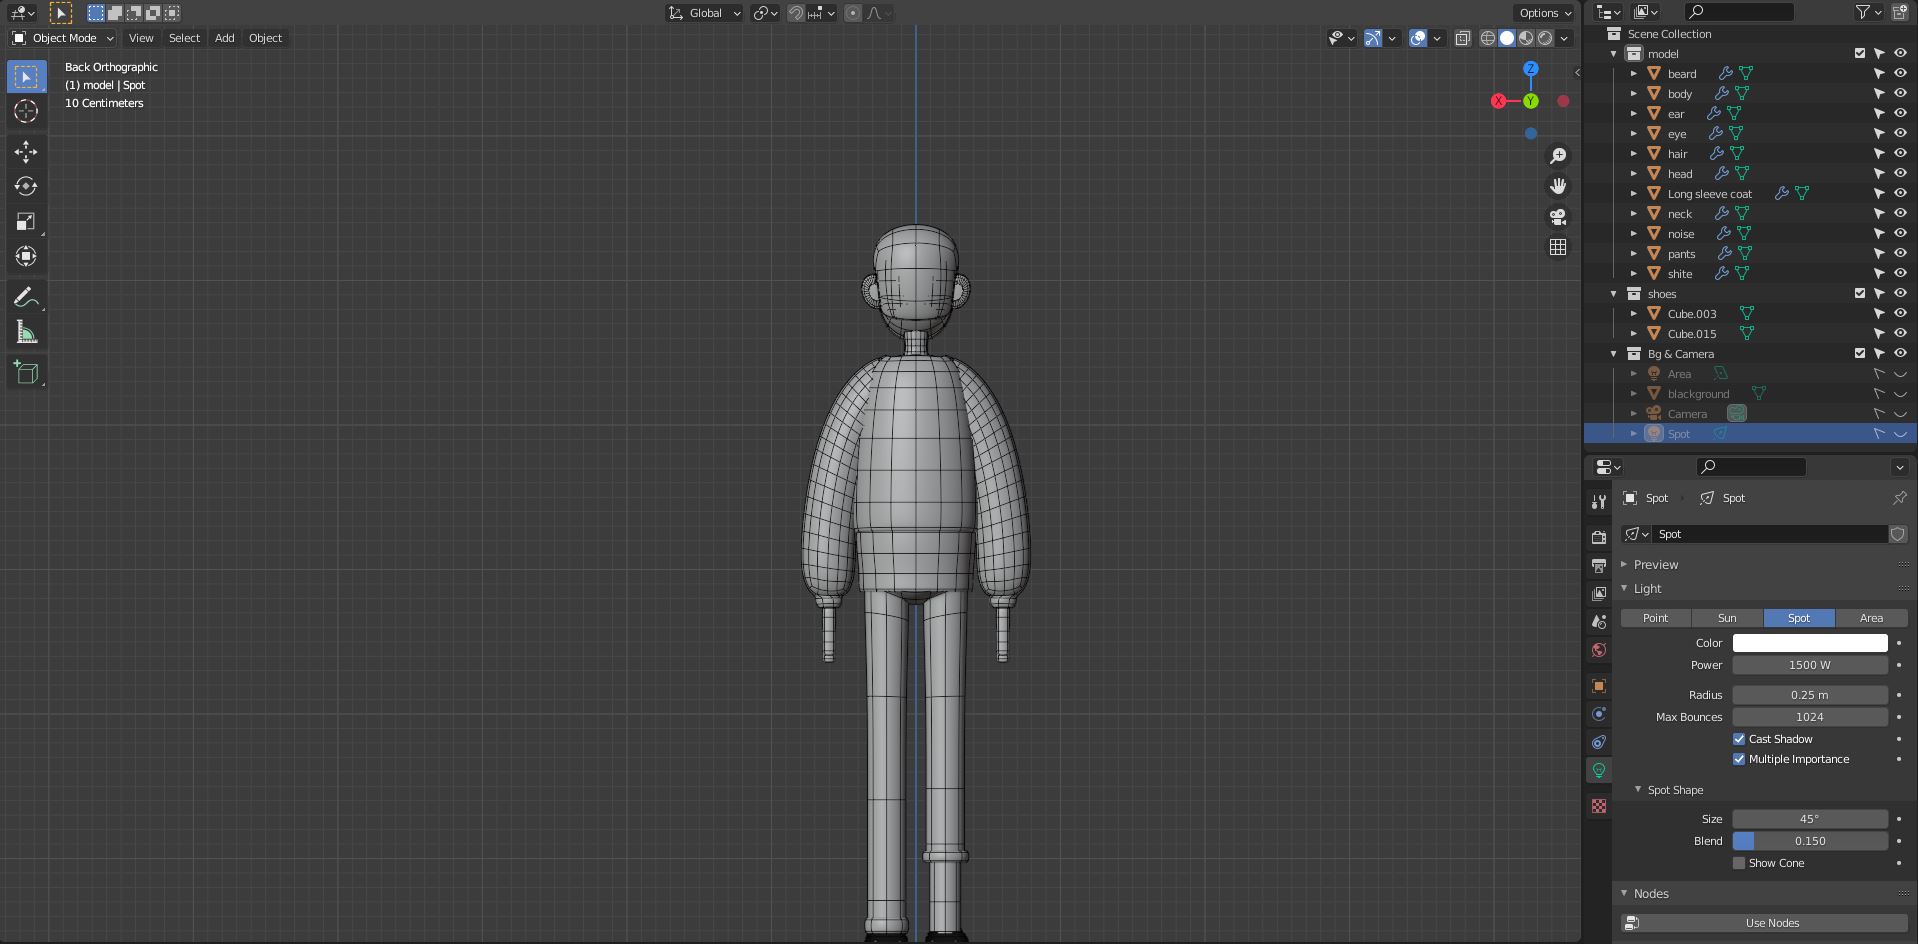Collapse the shoes collection in the outliner

[x=1613, y=294]
